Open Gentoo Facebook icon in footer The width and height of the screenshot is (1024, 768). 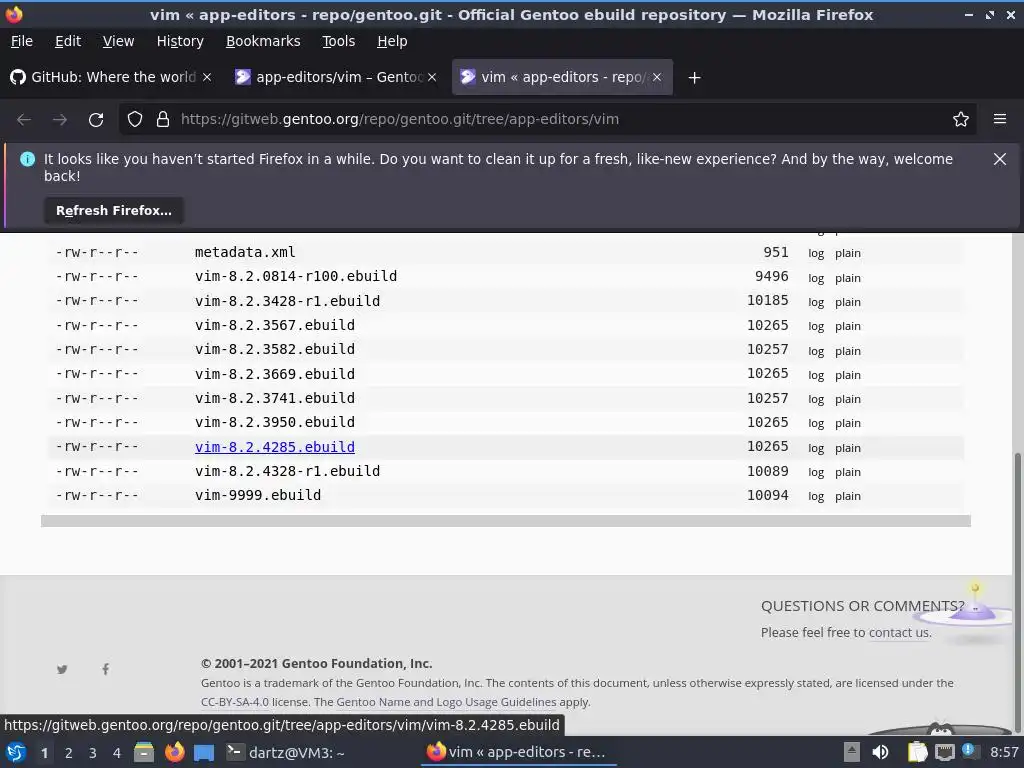tap(105, 669)
